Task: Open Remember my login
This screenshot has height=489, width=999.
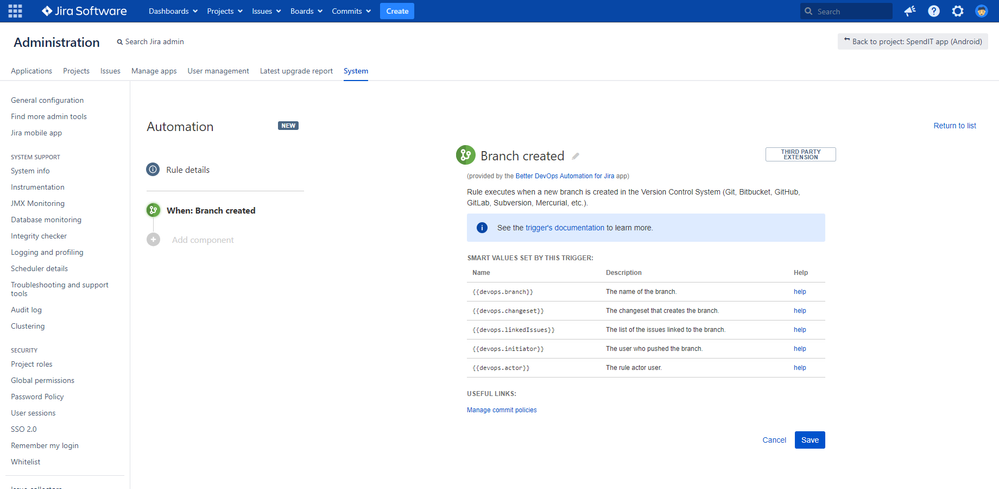Action: (x=45, y=446)
